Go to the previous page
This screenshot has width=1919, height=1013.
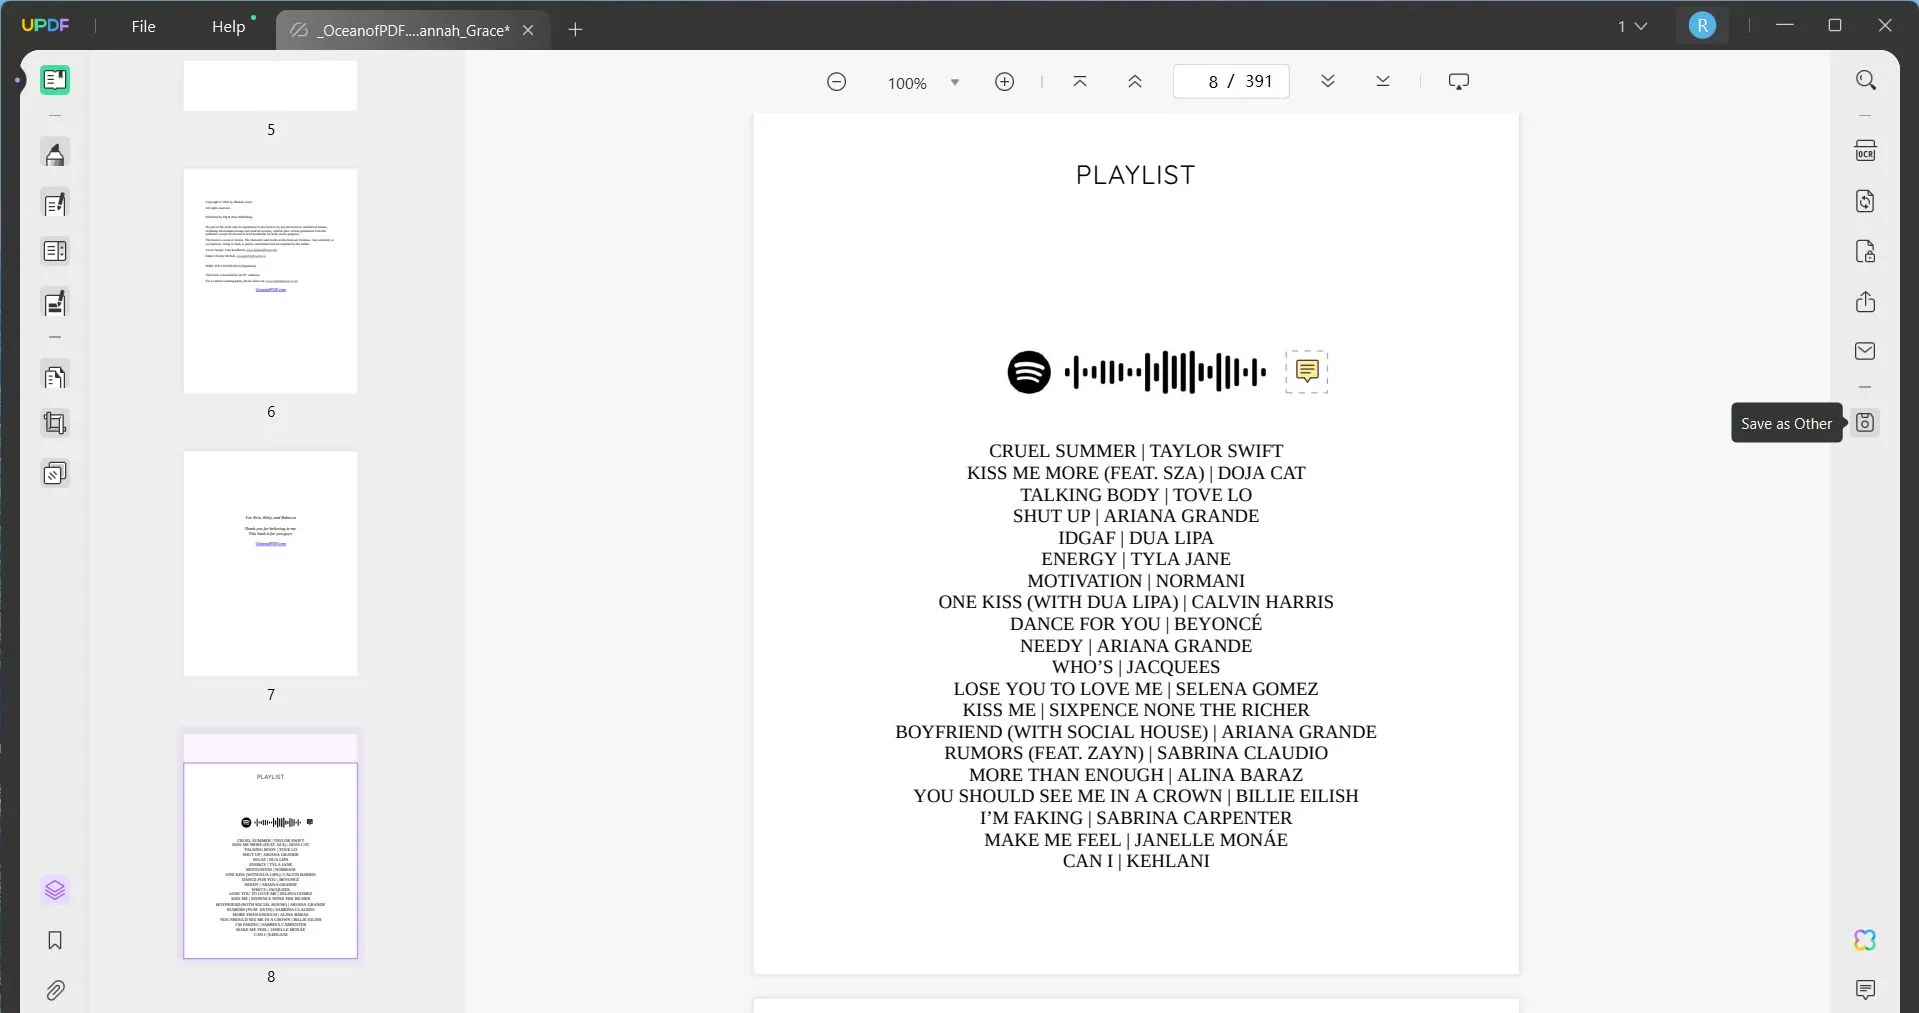(1135, 82)
